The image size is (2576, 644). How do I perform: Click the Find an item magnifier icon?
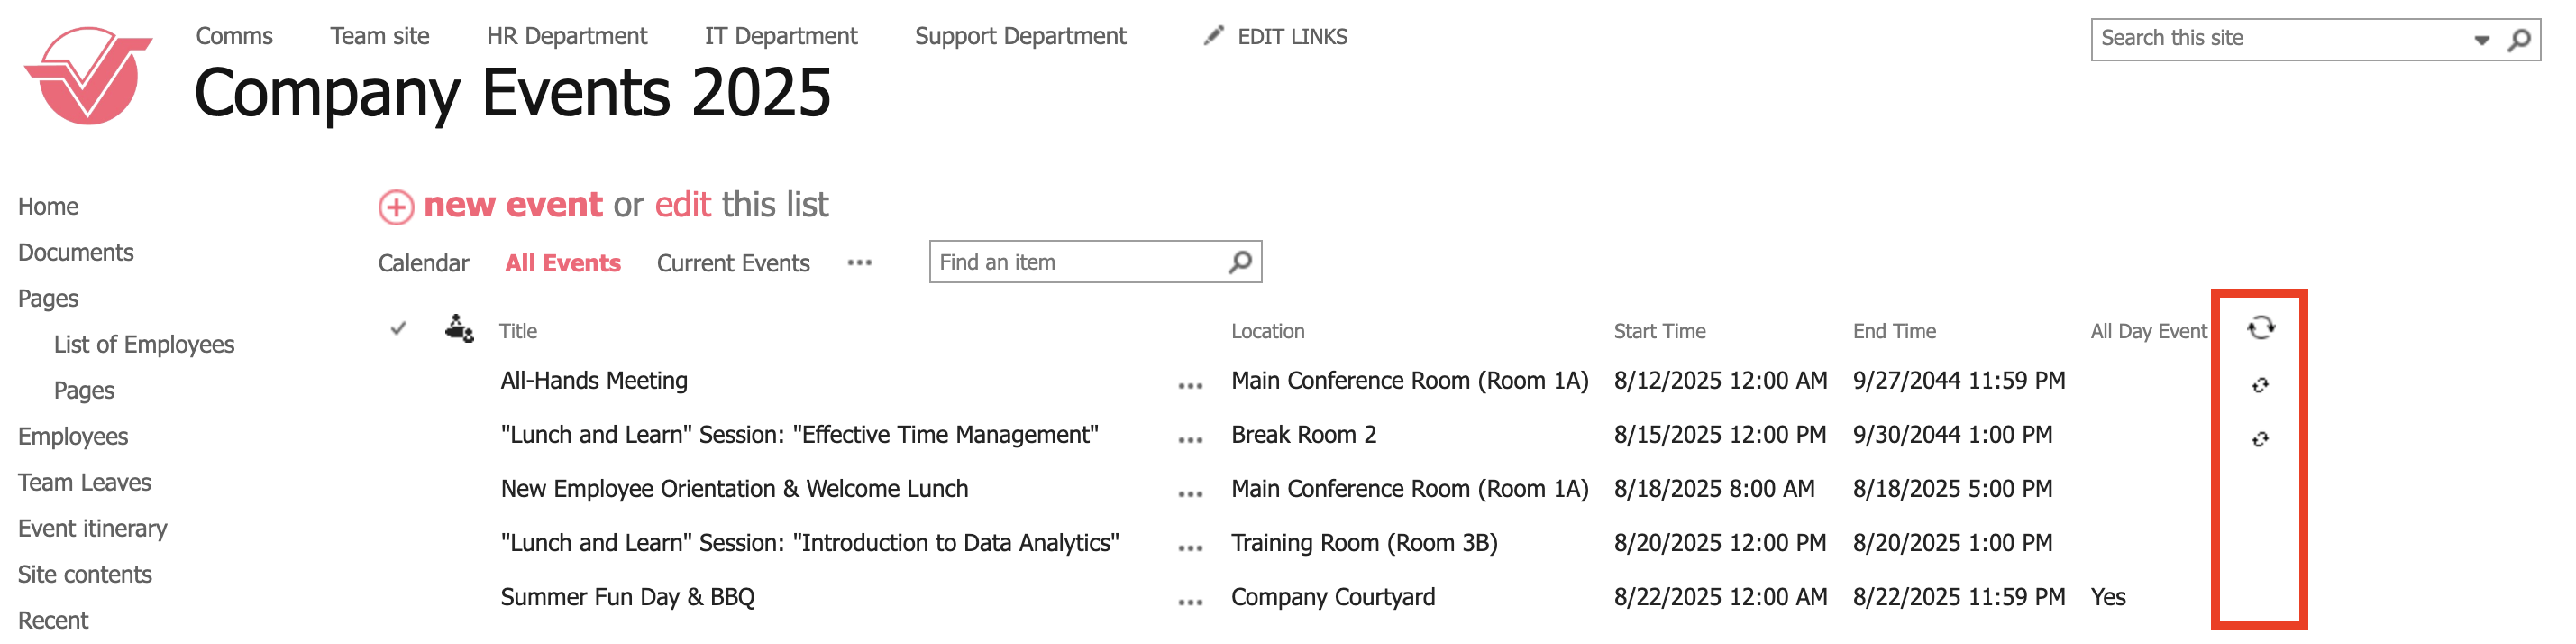pos(1240,262)
